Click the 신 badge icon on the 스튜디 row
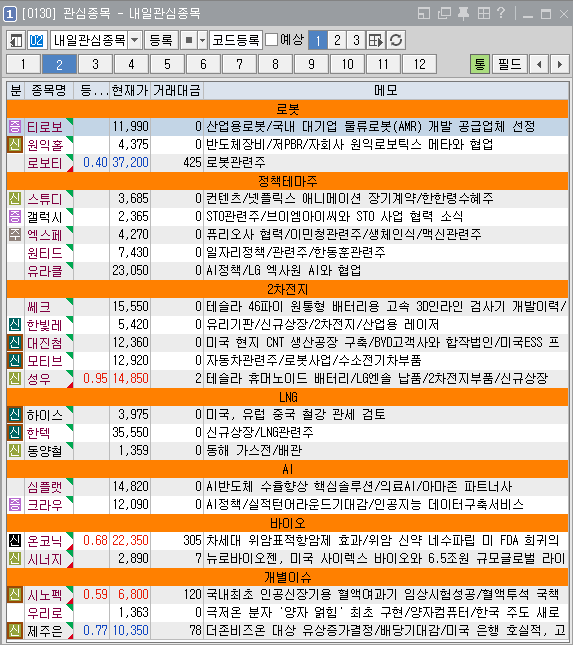Screen dimensions: 573x645 [15, 199]
